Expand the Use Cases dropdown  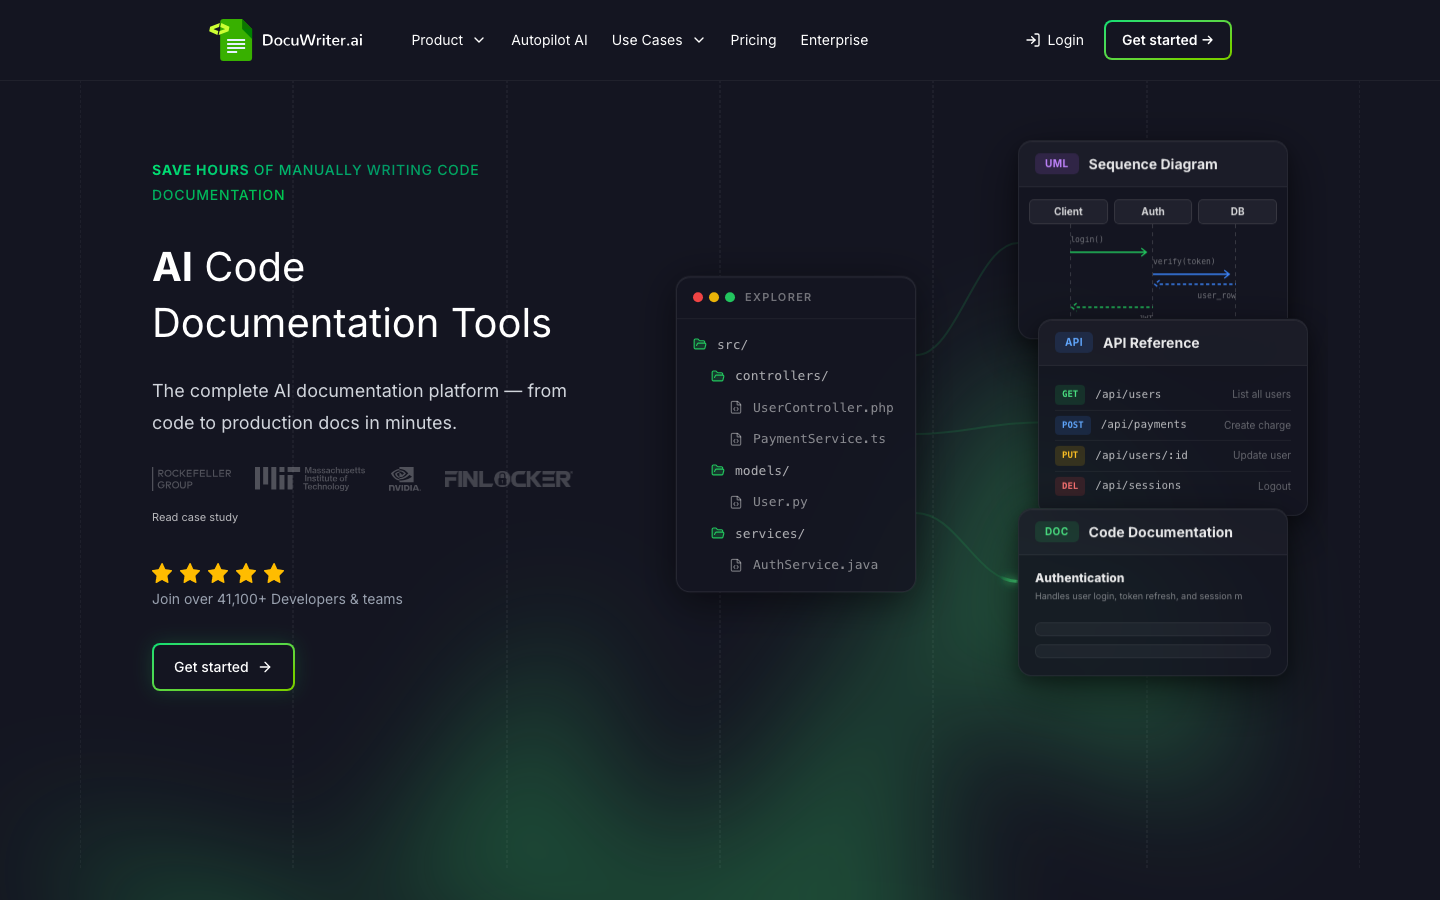click(658, 40)
